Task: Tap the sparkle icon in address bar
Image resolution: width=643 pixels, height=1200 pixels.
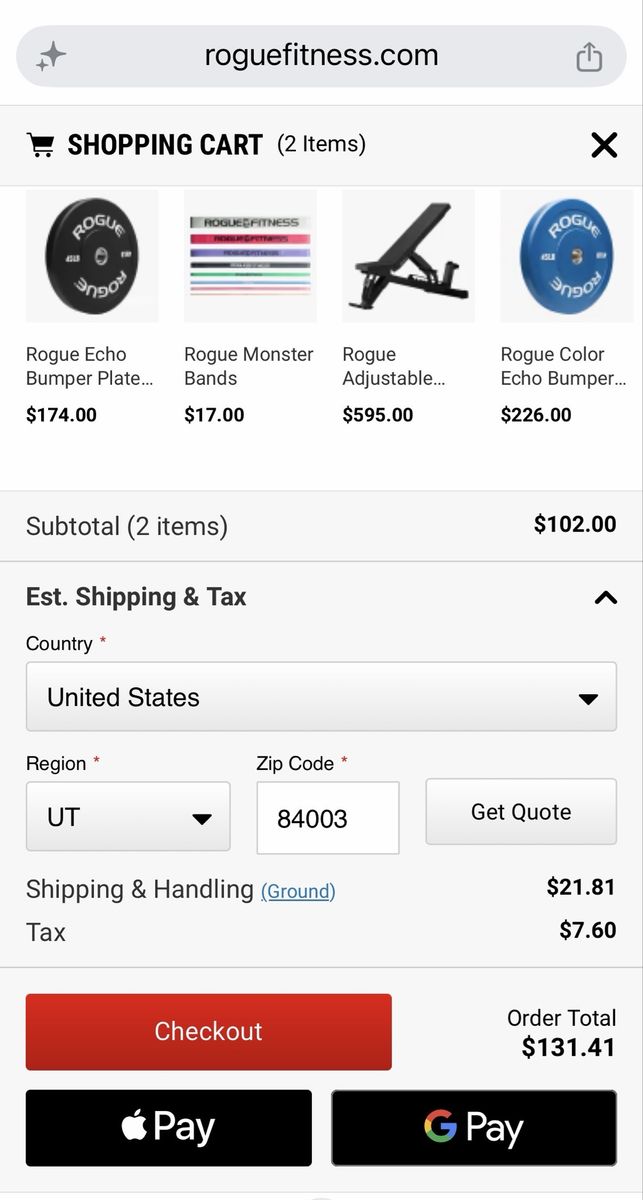Action: point(50,56)
